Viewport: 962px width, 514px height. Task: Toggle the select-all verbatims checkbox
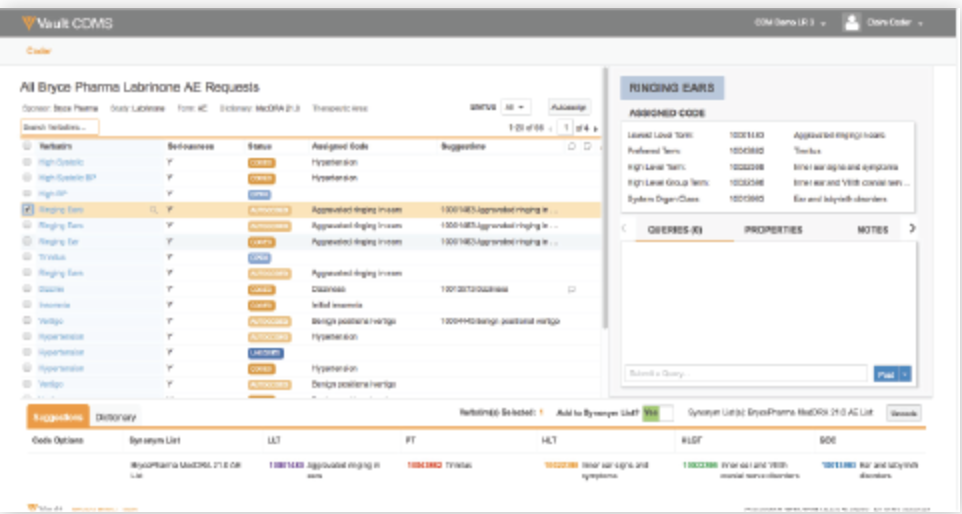[x=27, y=146]
